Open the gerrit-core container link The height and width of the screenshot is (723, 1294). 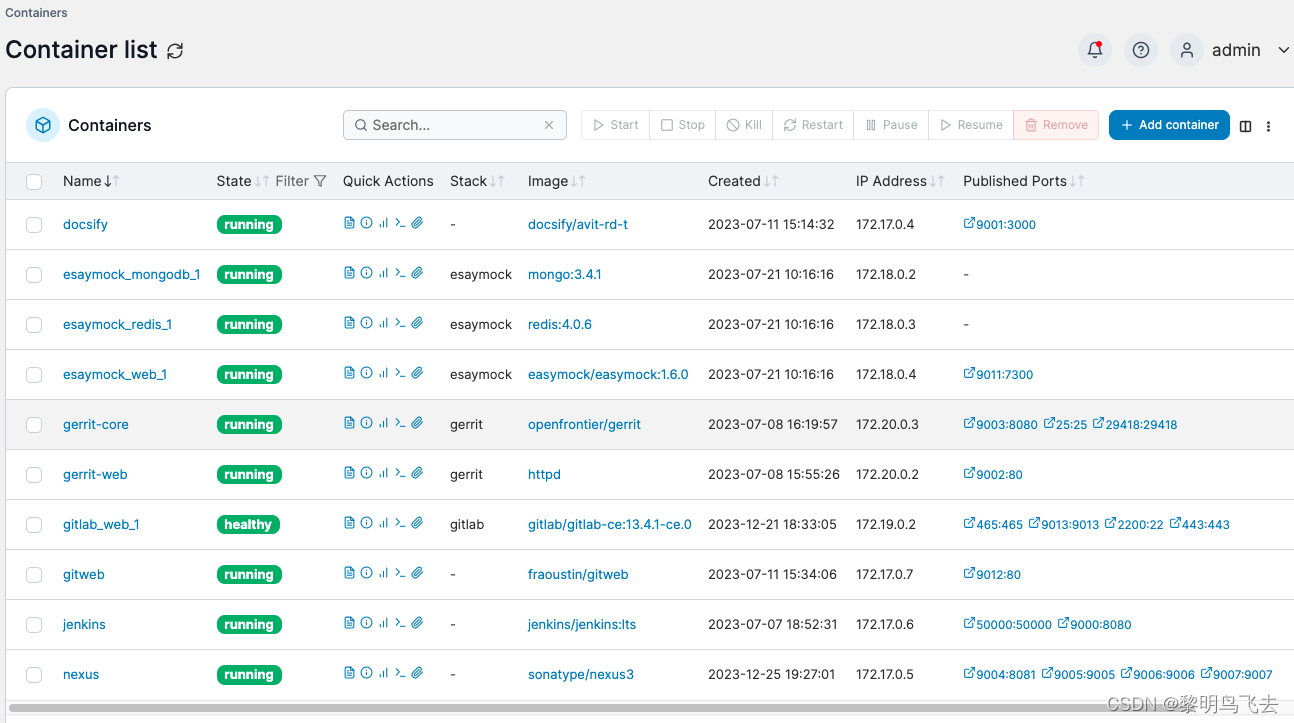point(96,424)
